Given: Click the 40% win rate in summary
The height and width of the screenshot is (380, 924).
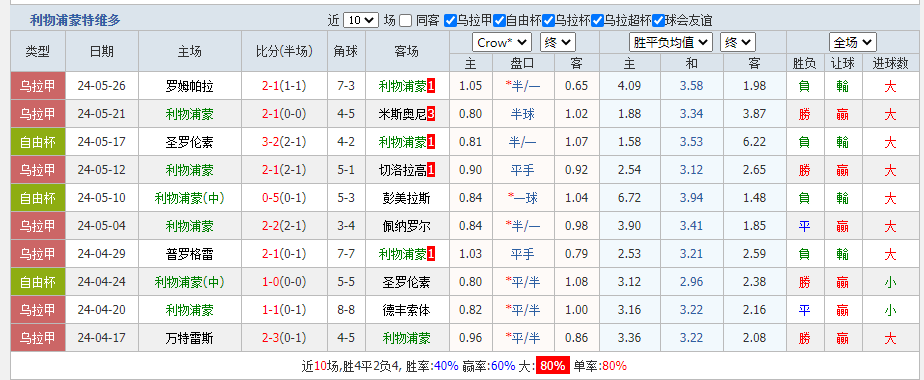Looking at the screenshot, I should click(446, 366).
